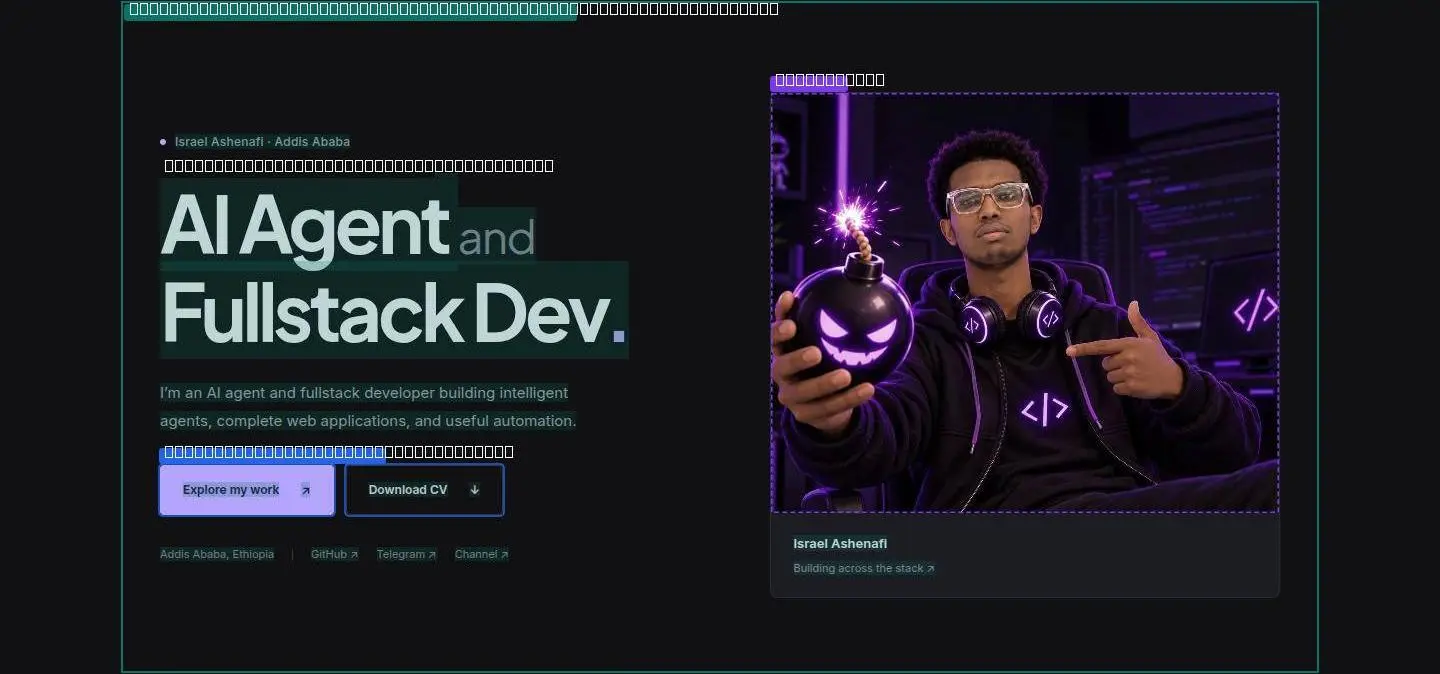Click the 'Addis Ababa, Ethiopia' location text
This screenshot has height=674, width=1440.
pyautogui.click(x=217, y=554)
